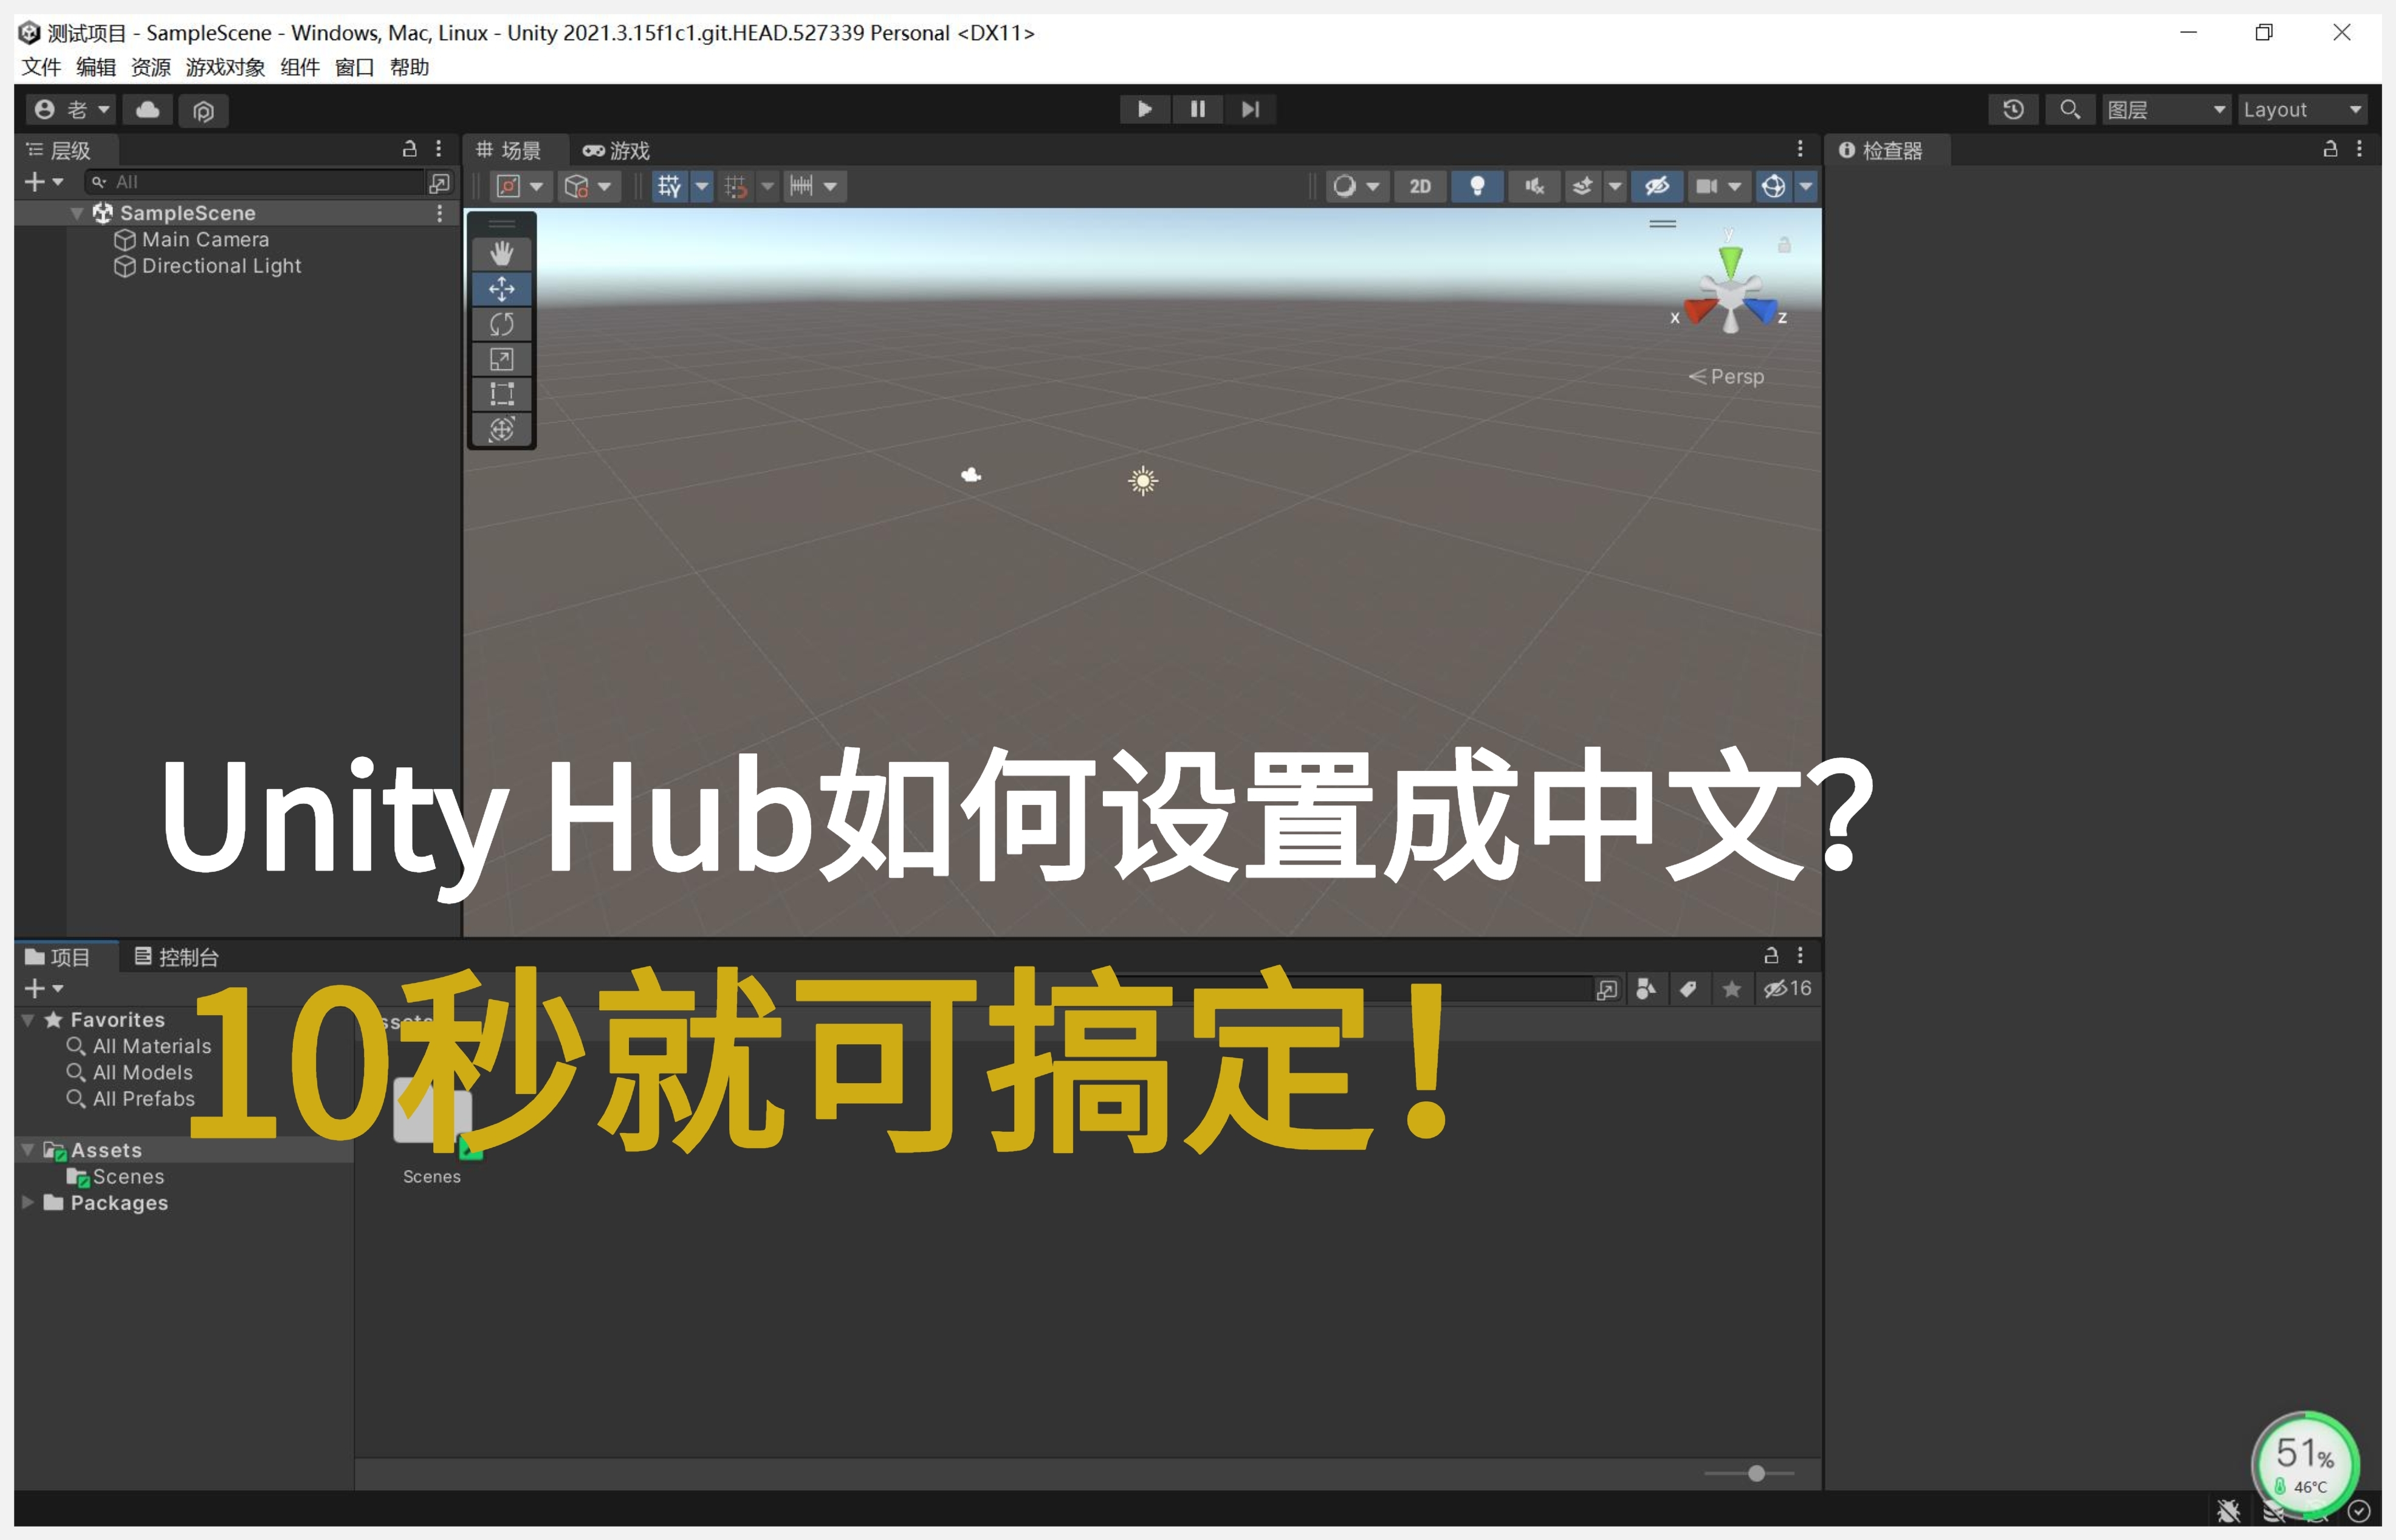Screen dimensions: 2396x1540
Task: Collapse SampleScene in the hierarchy
Action: pyautogui.click(x=77, y=213)
